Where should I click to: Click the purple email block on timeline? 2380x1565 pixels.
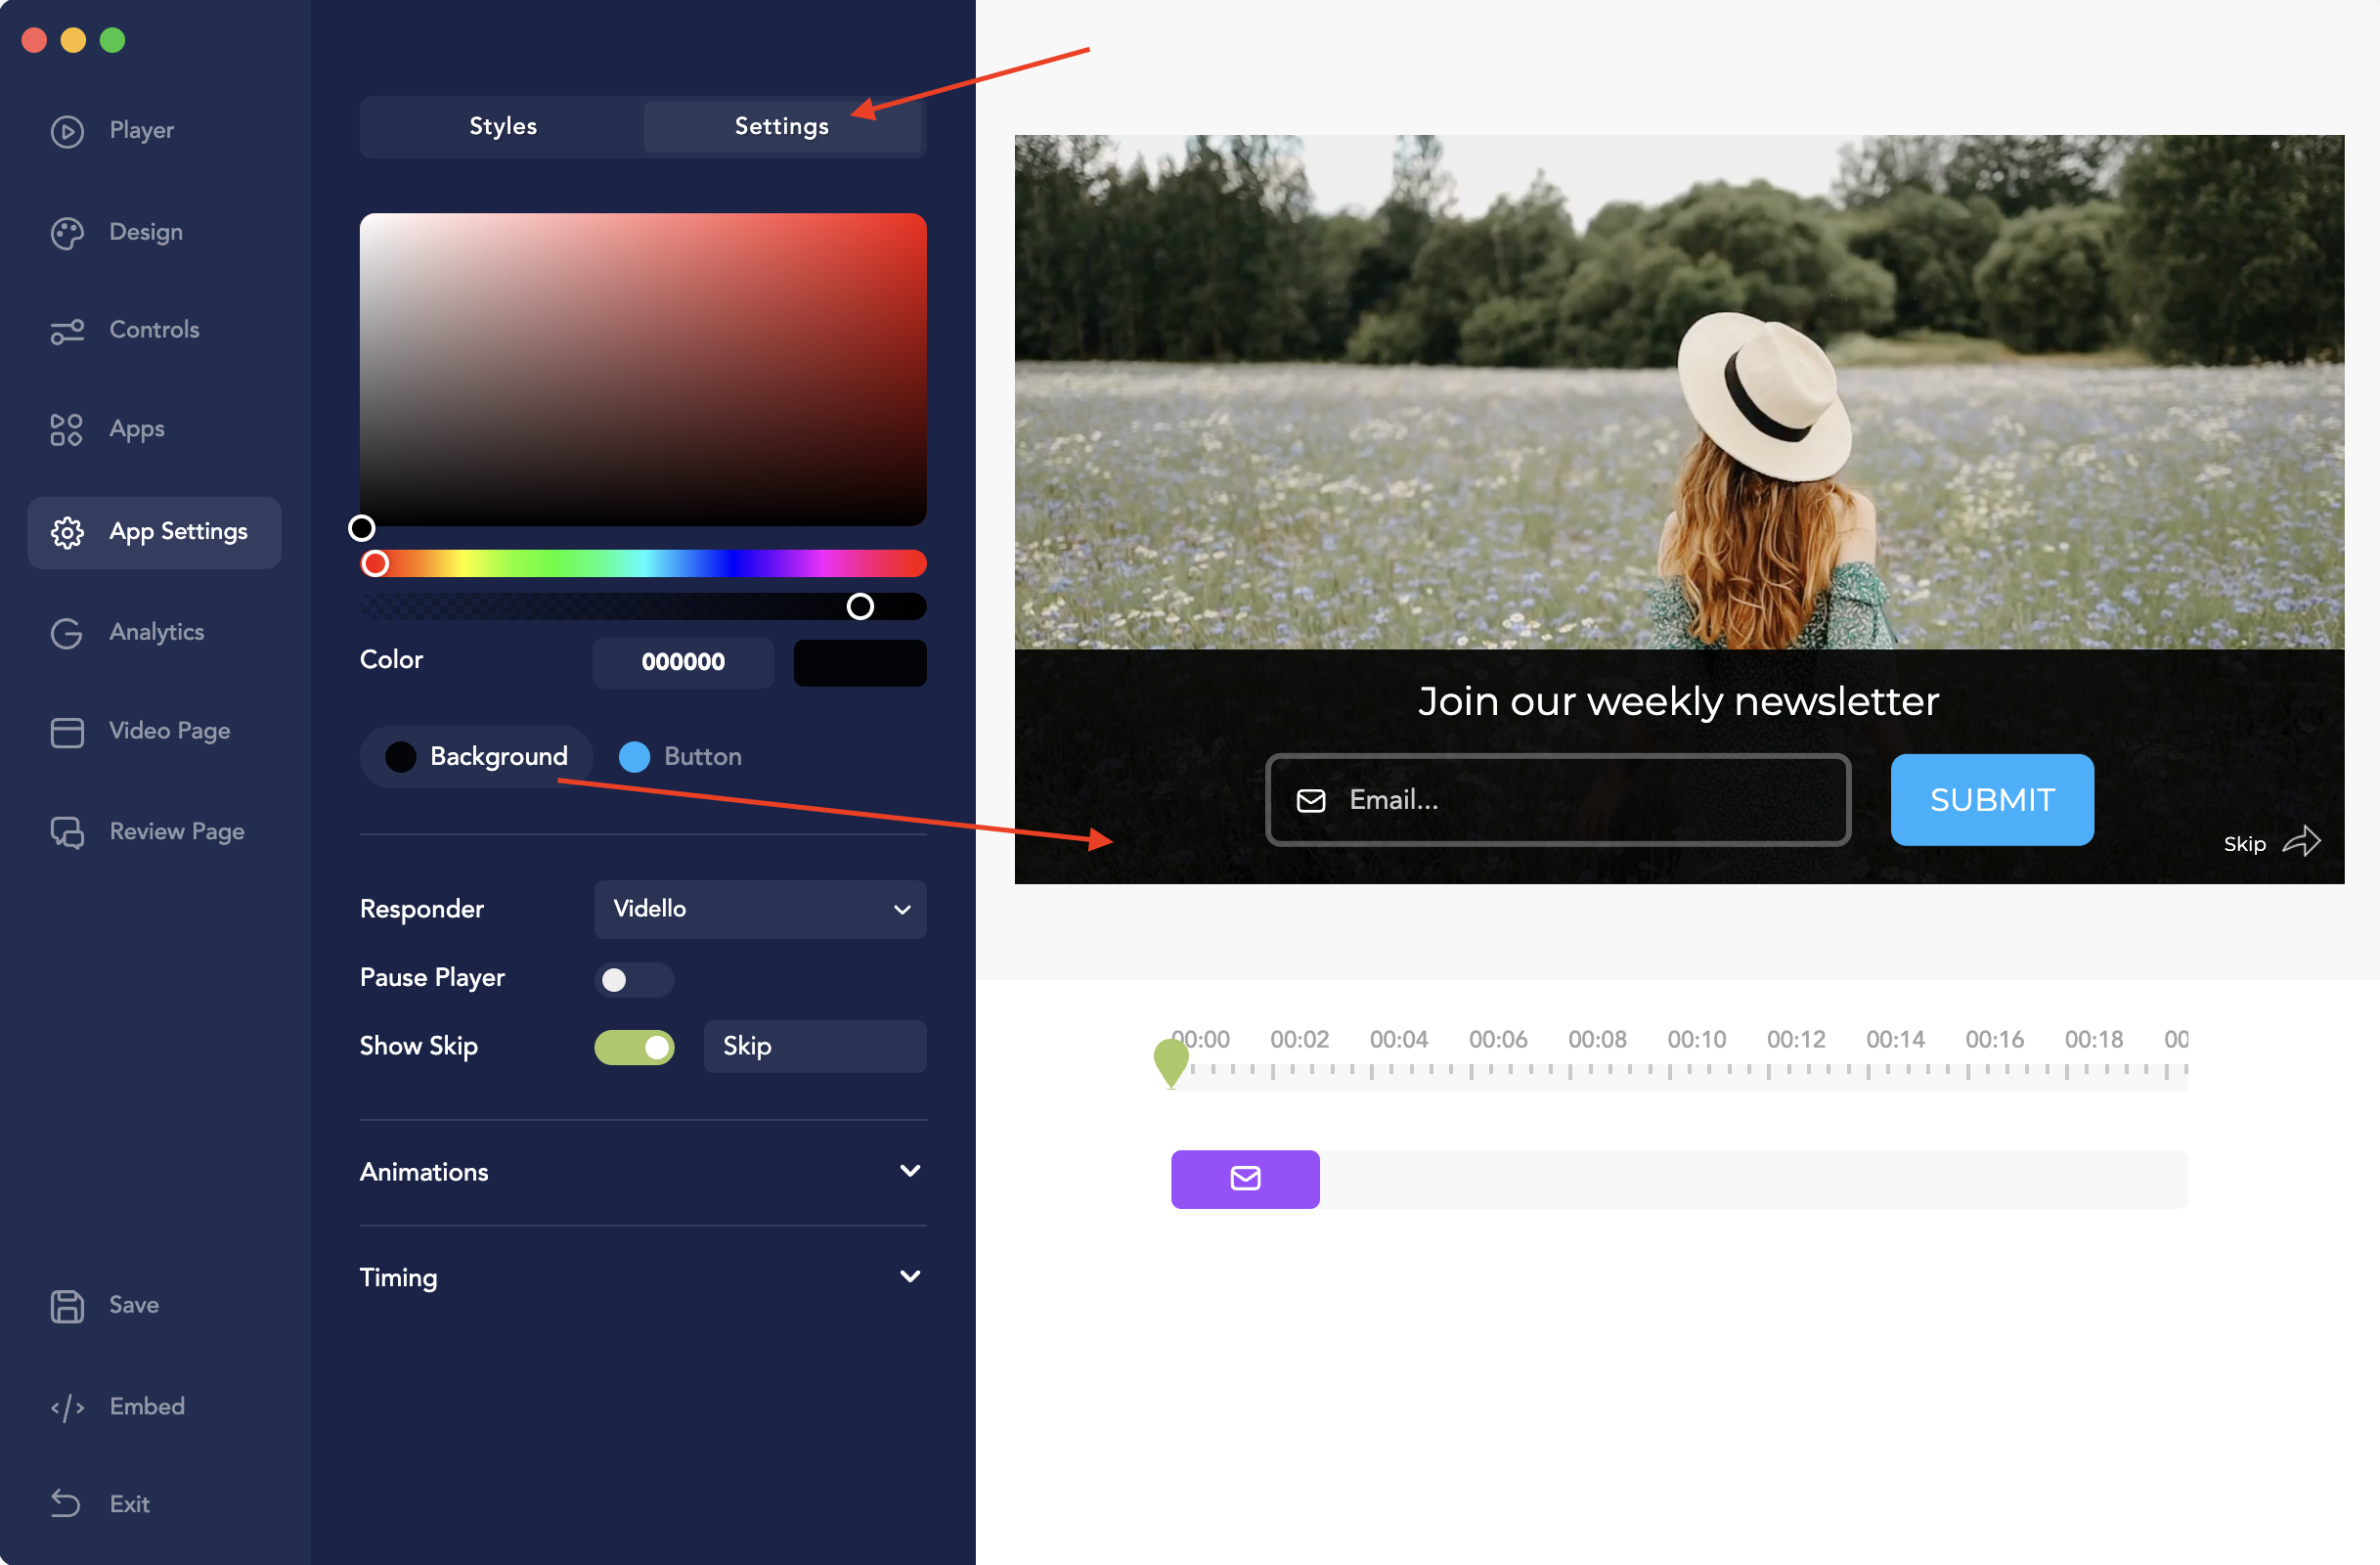(x=1245, y=1179)
